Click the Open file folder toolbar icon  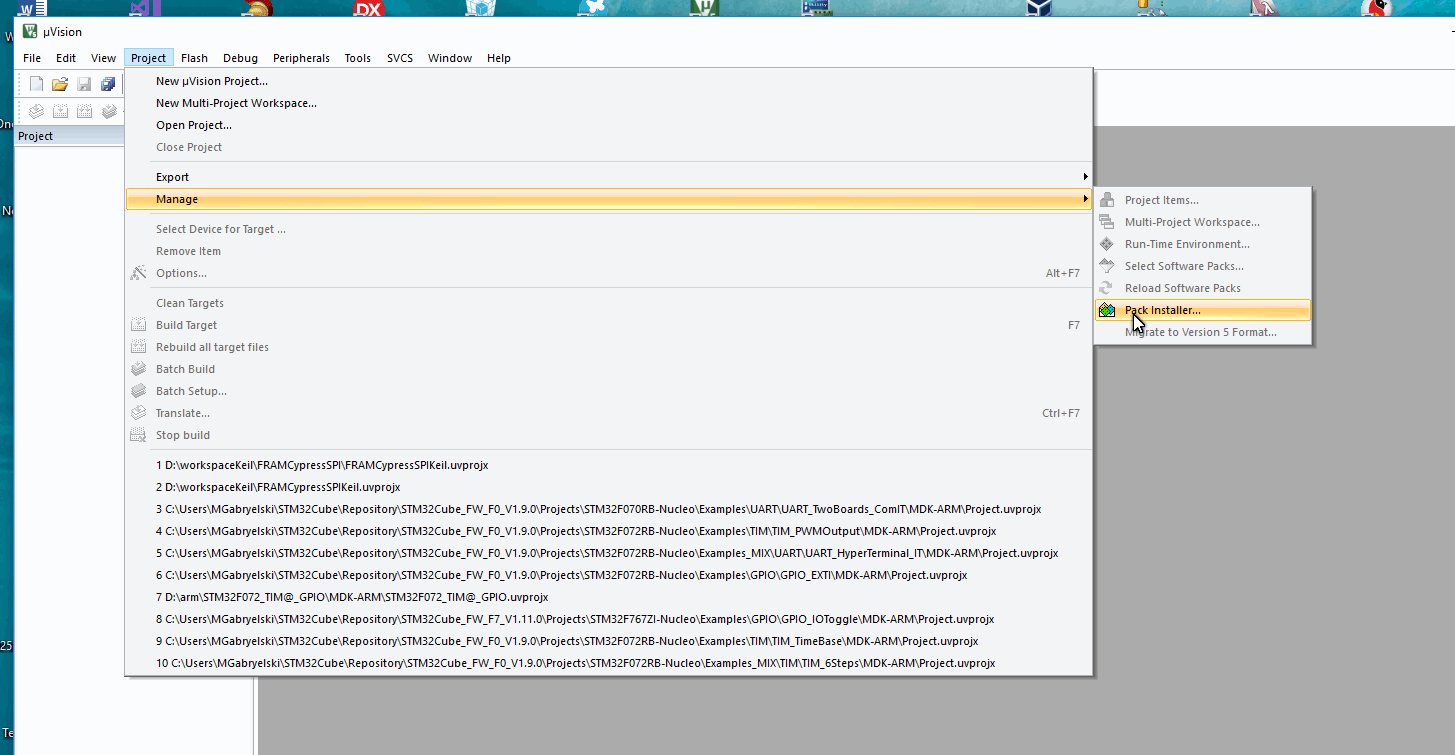point(60,84)
